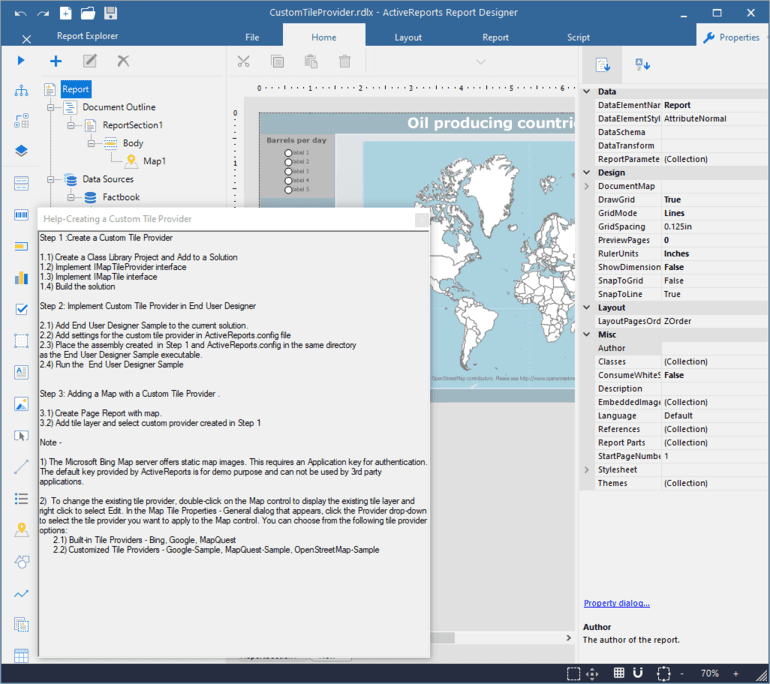Collapse the ReportSection1 tree node
Viewport: 770px width, 684px height.
coord(71,125)
